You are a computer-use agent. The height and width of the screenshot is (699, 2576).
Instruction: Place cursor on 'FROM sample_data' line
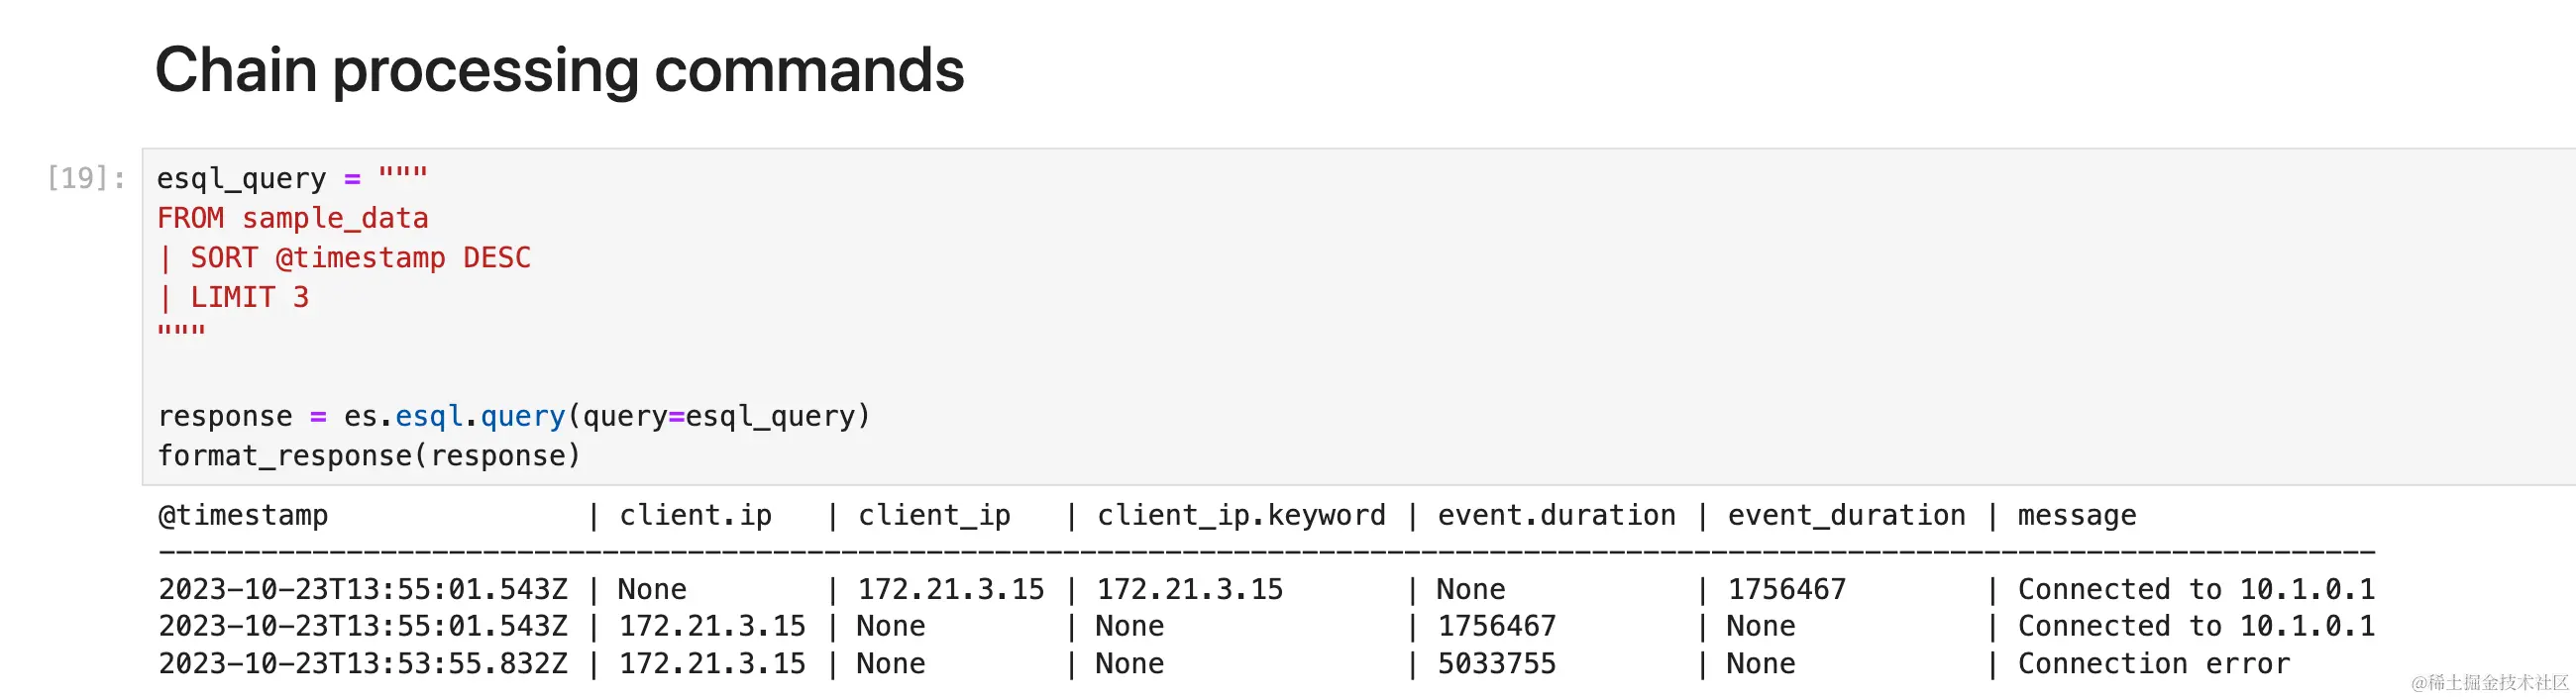[292, 218]
